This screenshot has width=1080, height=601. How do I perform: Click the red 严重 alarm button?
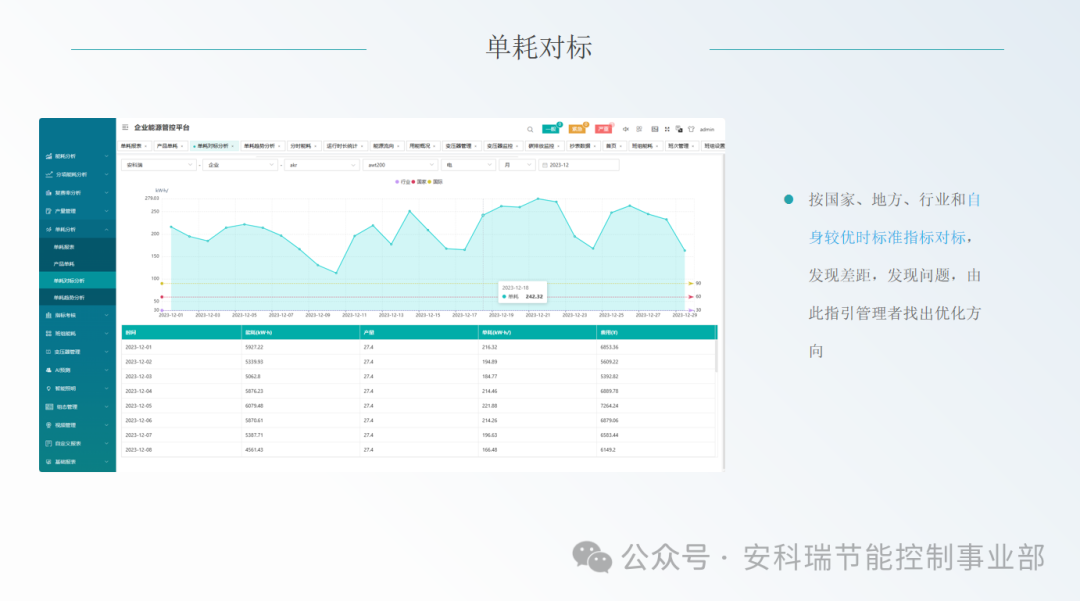604,129
